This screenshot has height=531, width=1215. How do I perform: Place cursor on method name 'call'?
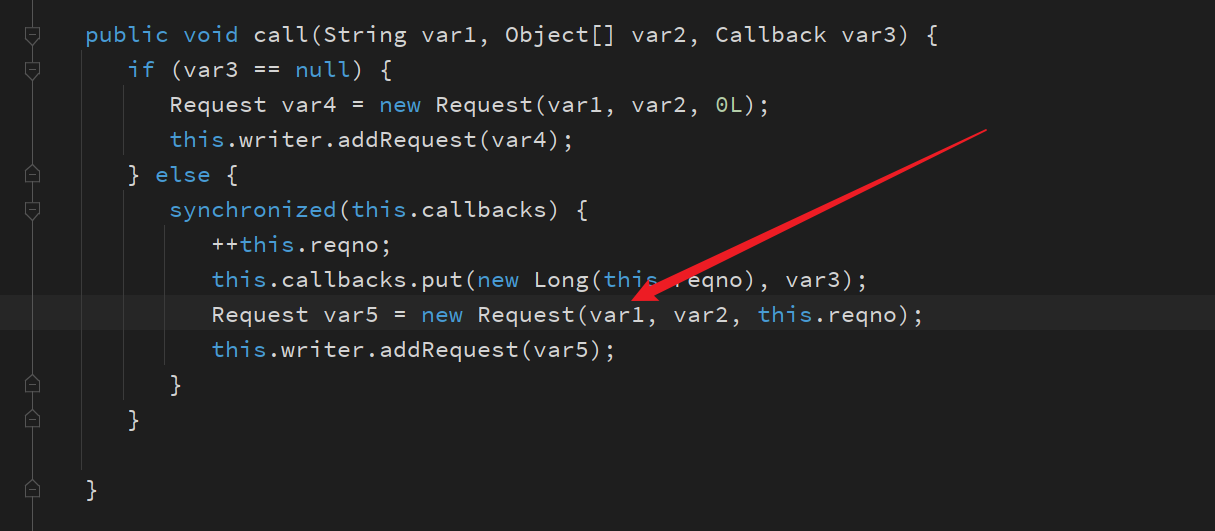click(280, 35)
